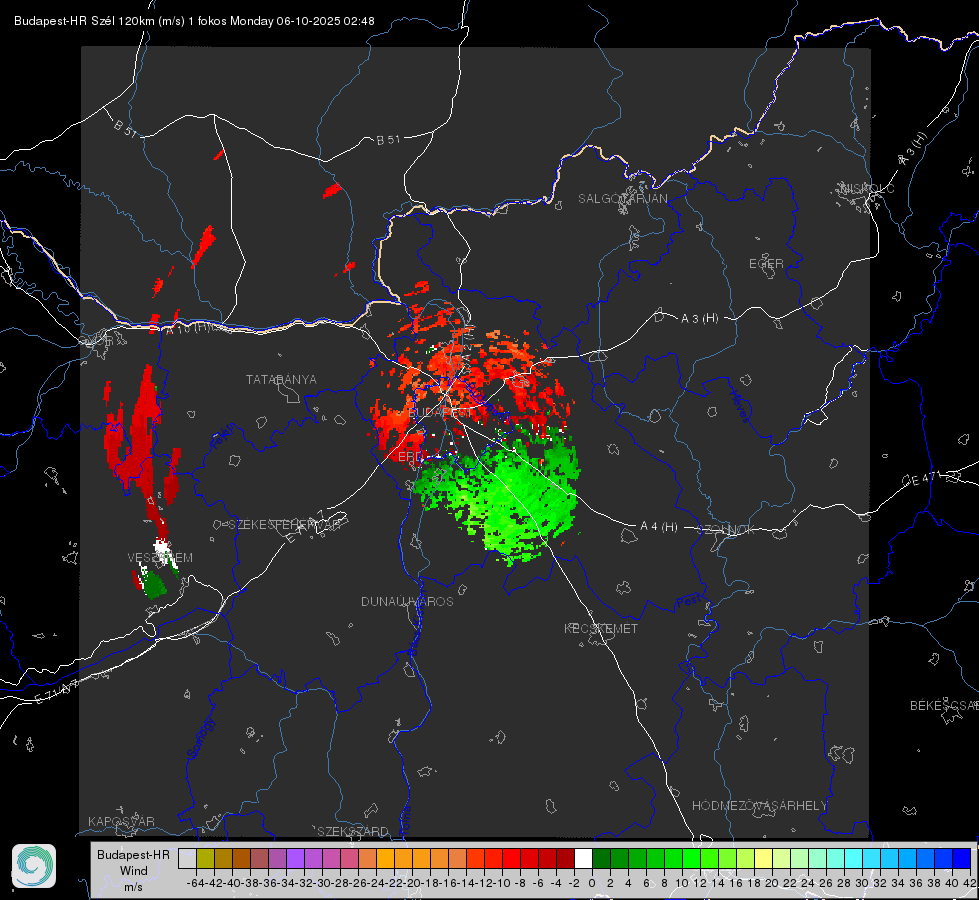Select the KAPOSVÁR city label
Viewport: 979px width, 900px height.
(121, 821)
